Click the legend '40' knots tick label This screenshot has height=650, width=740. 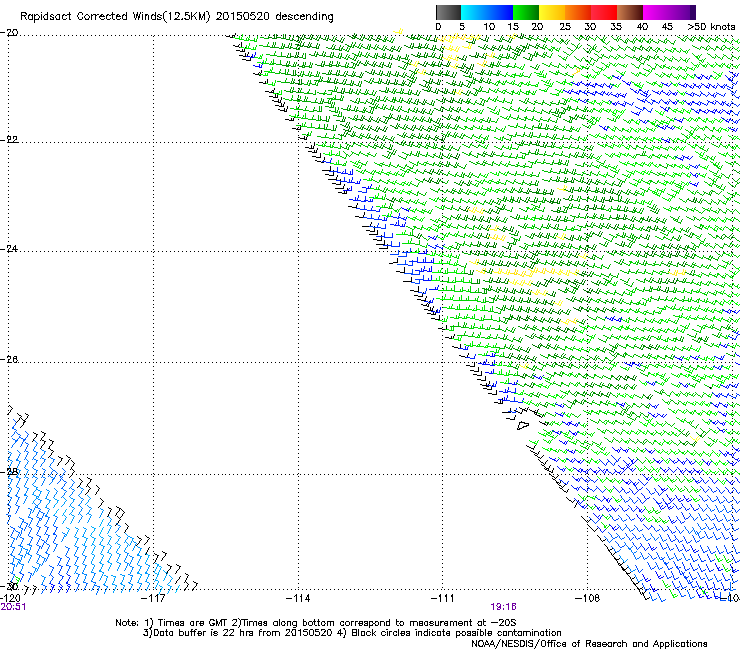642,27
